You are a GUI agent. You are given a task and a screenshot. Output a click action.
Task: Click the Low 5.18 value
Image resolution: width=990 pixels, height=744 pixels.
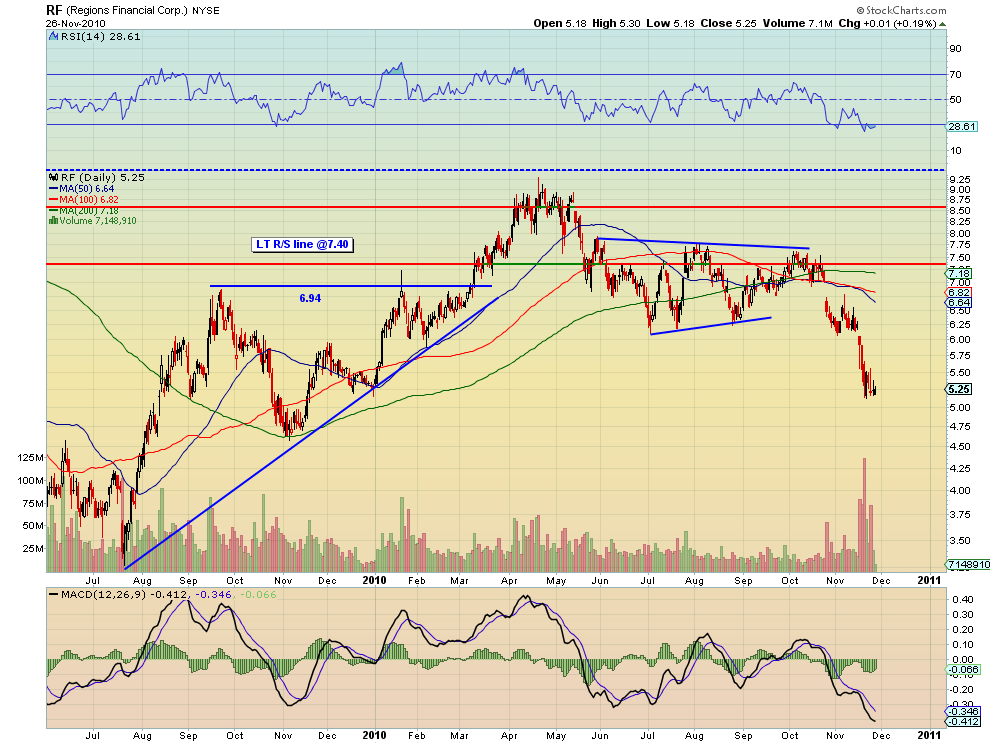671,23
